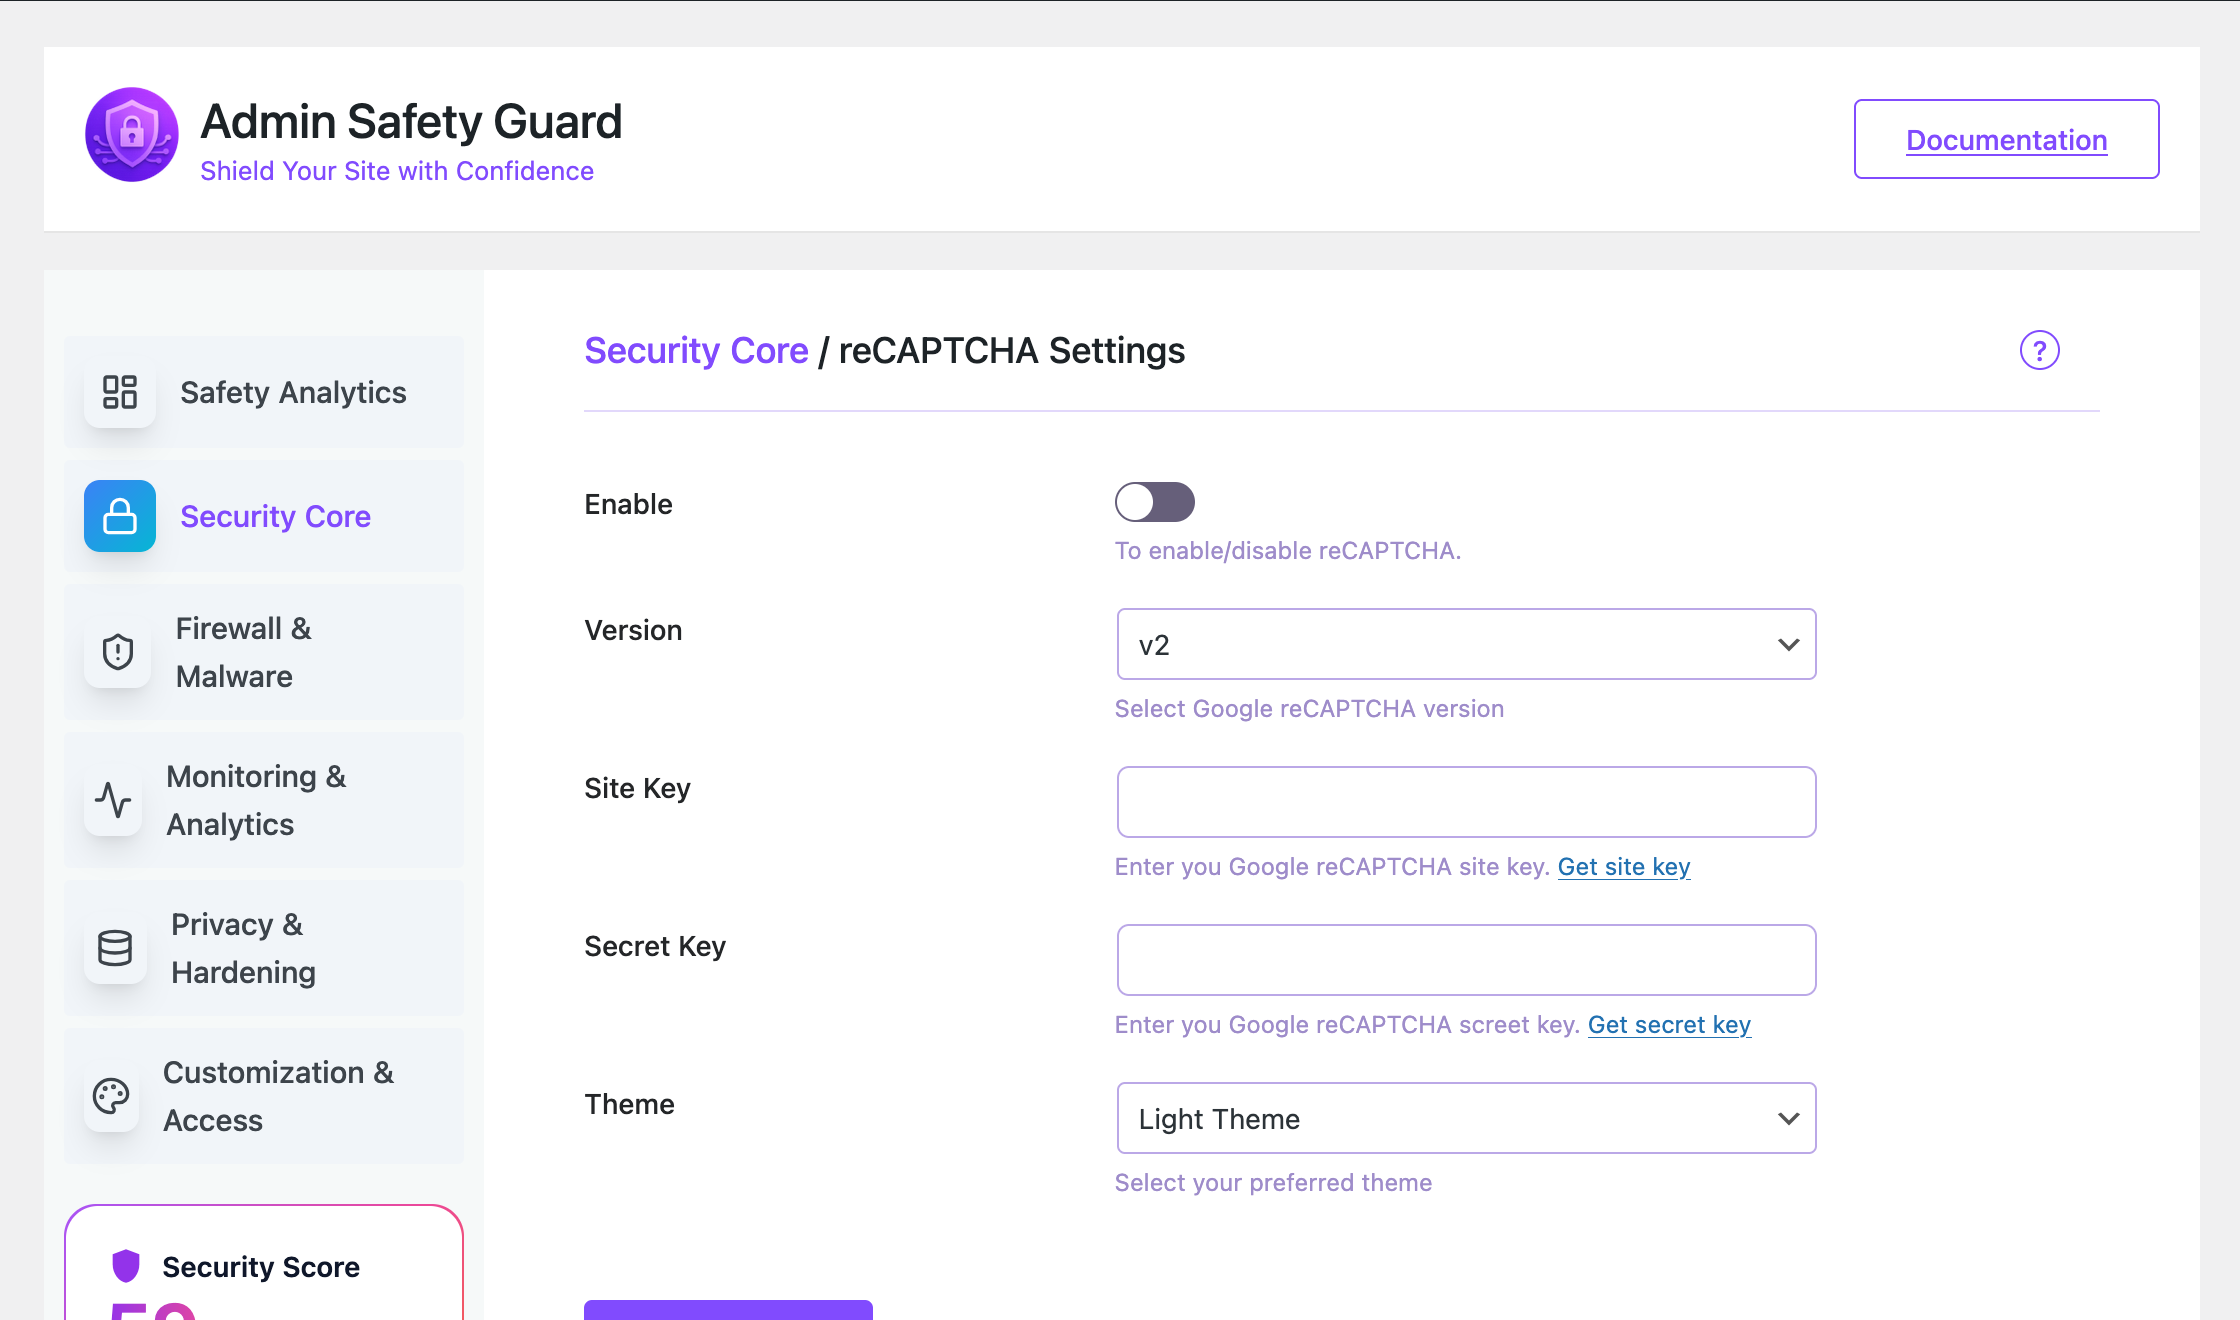Click into the Site Key input field
The image size is (2240, 1320).
(x=1466, y=802)
